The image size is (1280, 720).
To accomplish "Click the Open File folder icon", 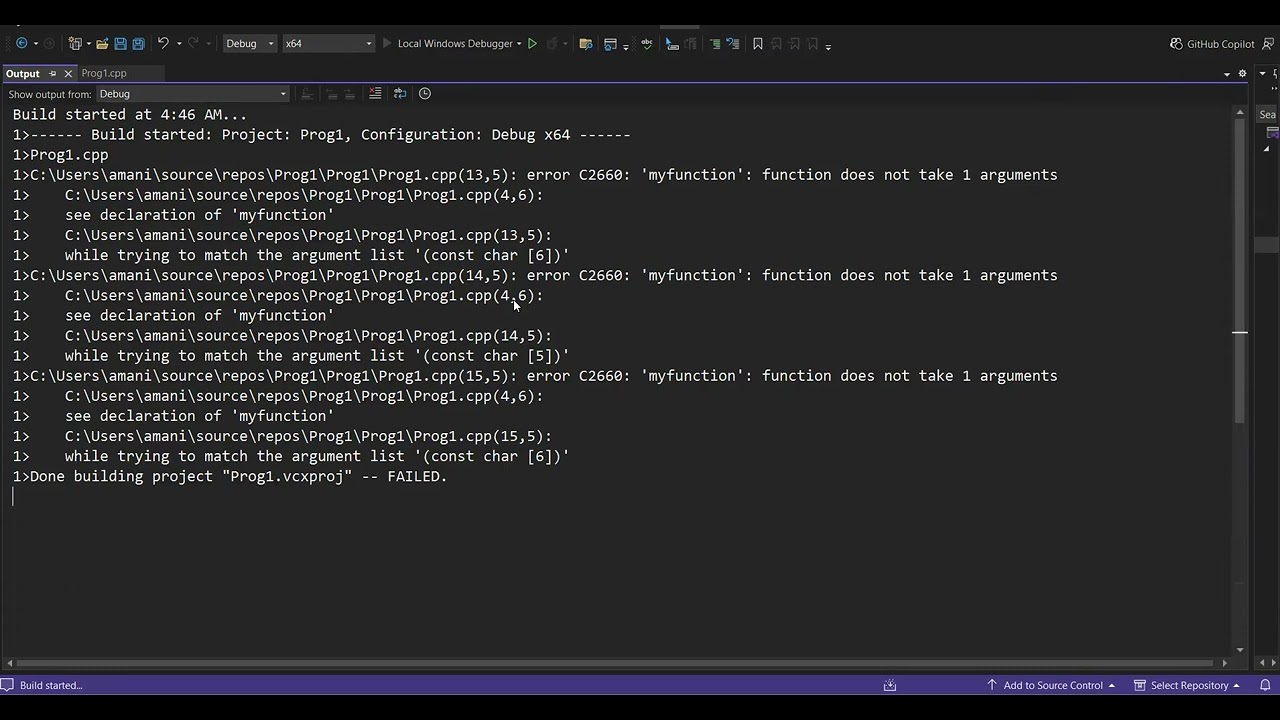I will 102,44.
